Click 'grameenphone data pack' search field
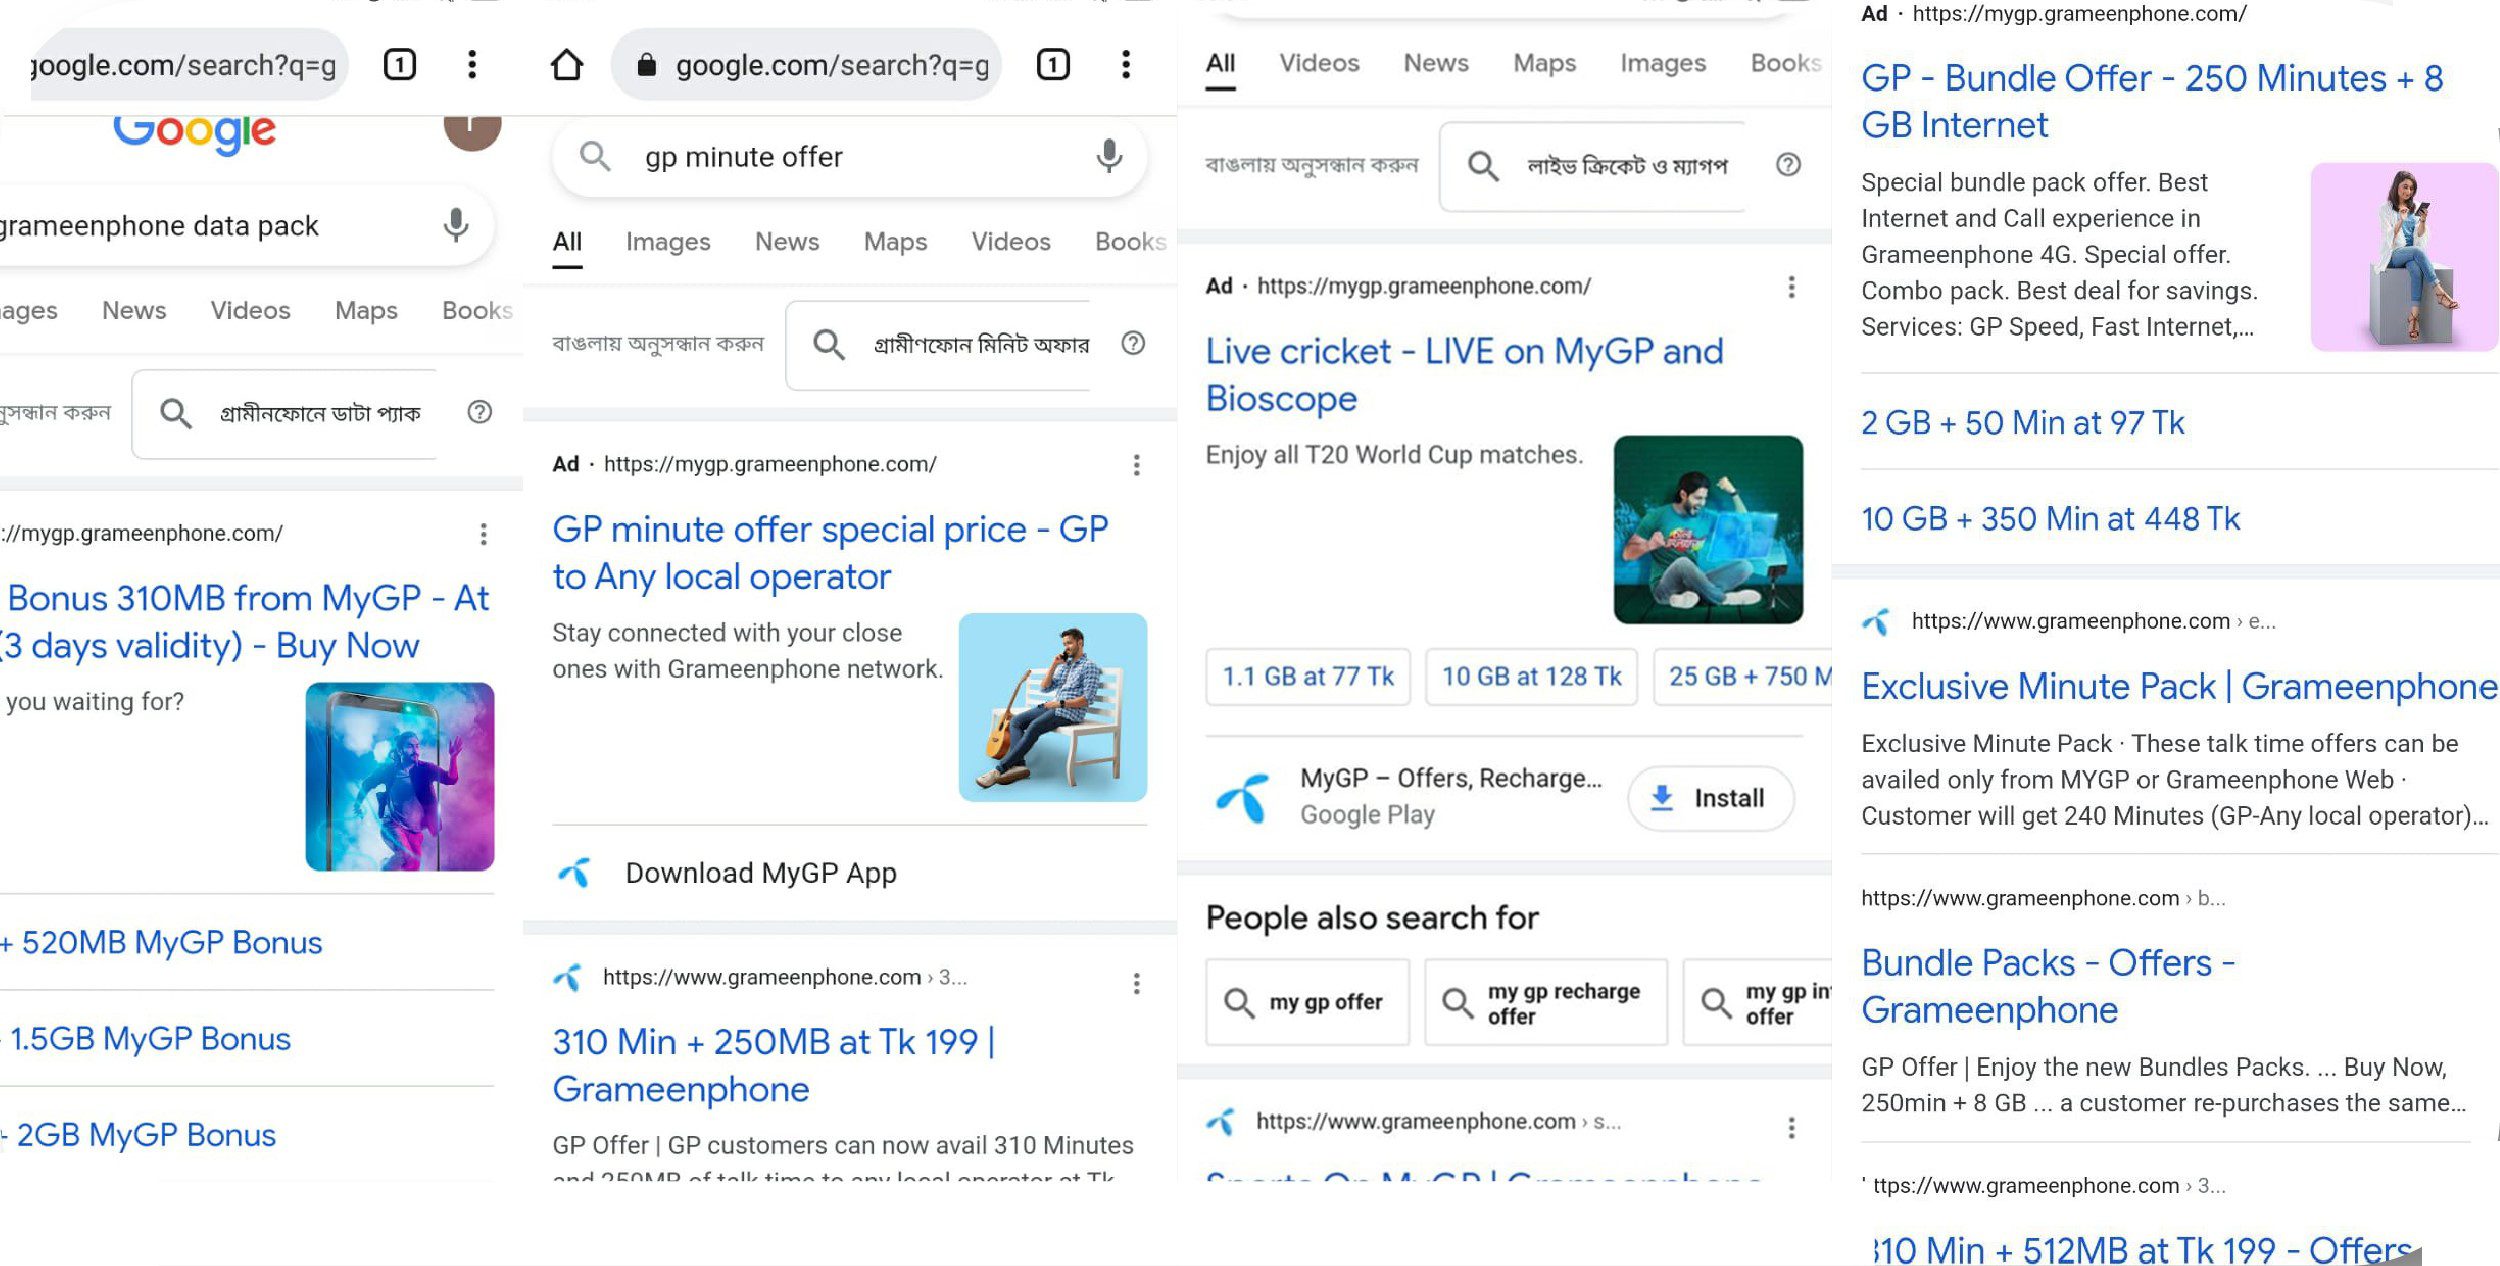 (x=245, y=225)
